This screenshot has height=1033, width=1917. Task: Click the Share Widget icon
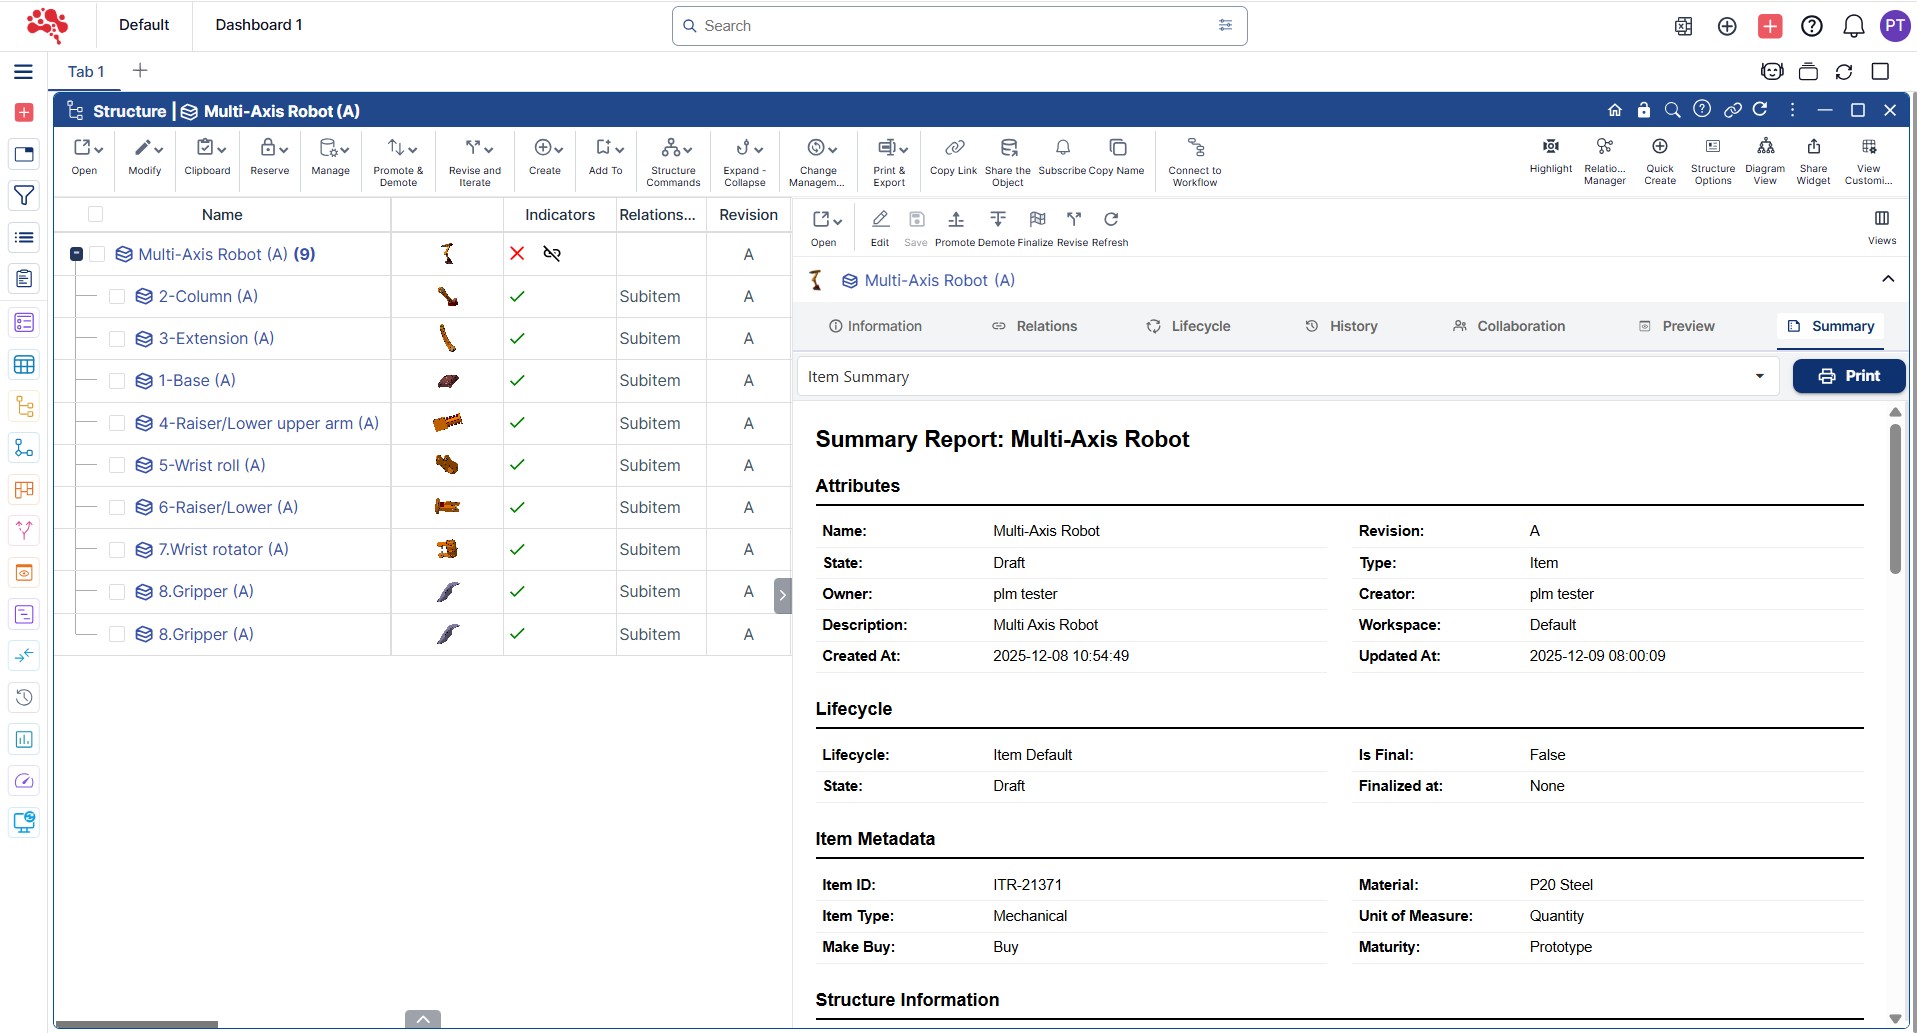pyautogui.click(x=1813, y=148)
